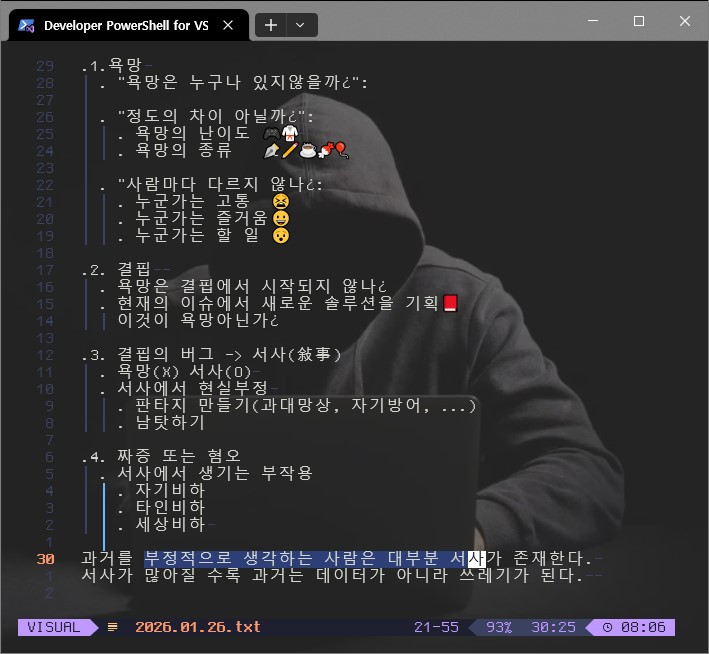Click the heading .3. 결핍의 버그 -> 서사

click(x=211, y=355)
